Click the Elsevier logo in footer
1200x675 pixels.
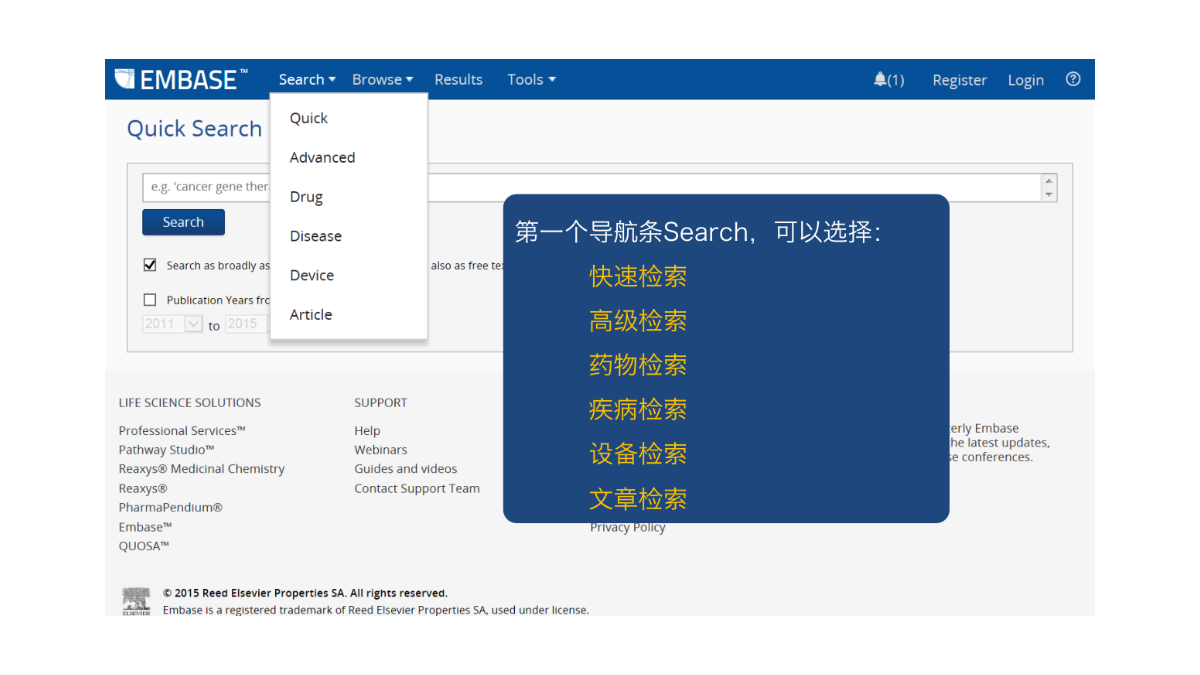[x=136, y=601]
